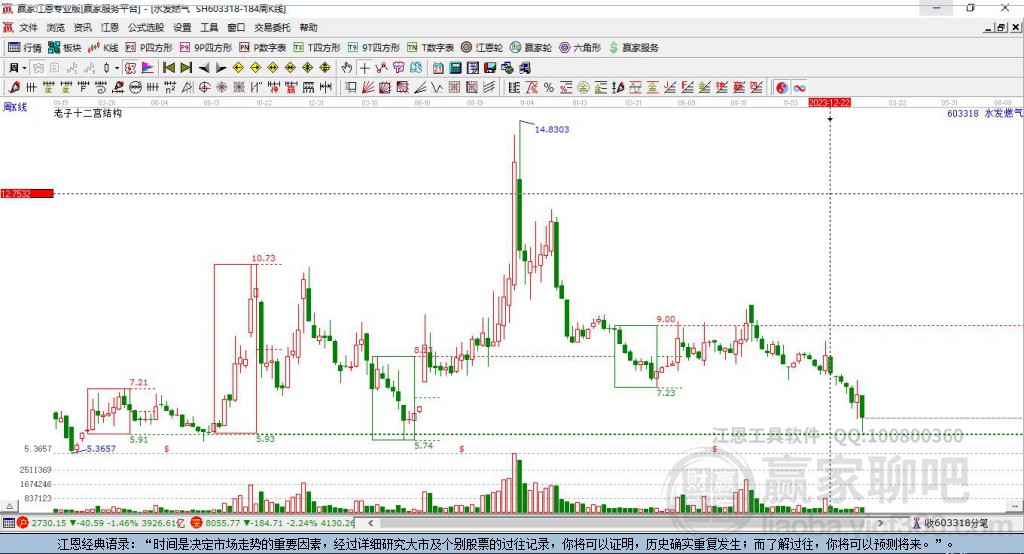Click the blue infinity loop icon

(x=799, y=88)
